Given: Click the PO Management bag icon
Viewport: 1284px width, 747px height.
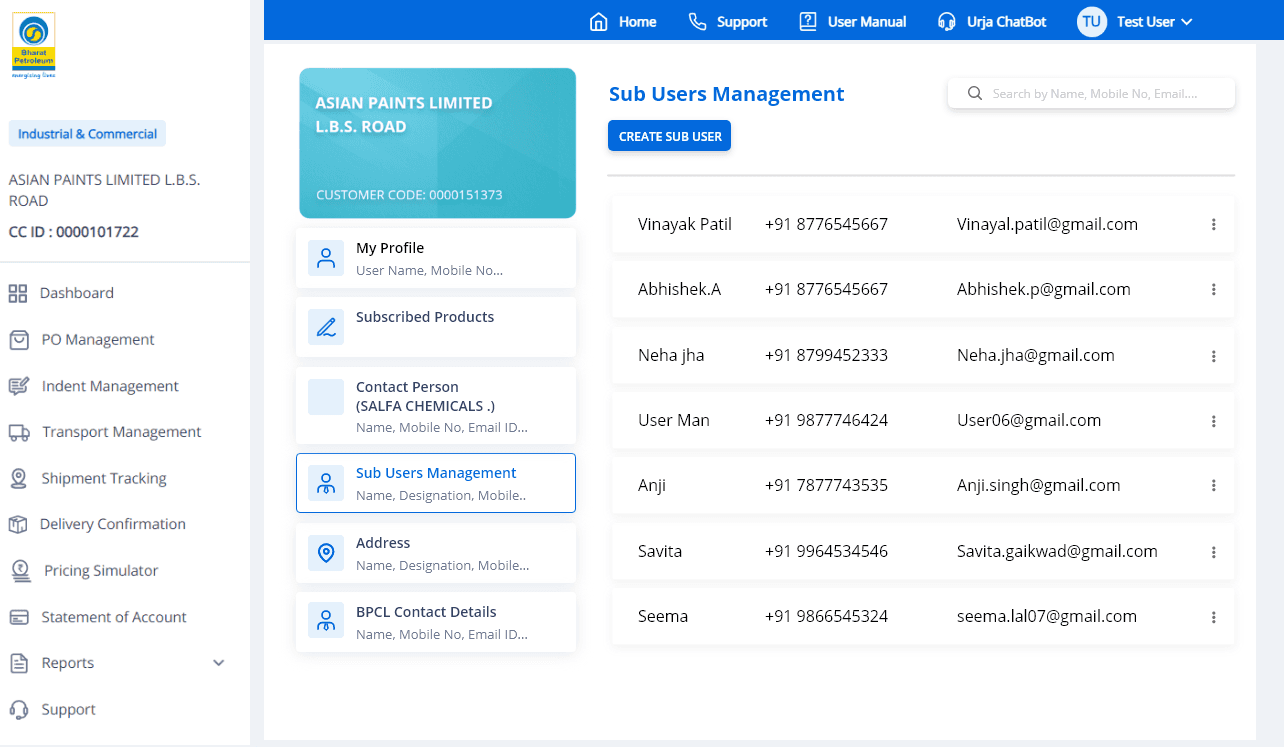Looking at the screenshot, I should coord(19,340).
